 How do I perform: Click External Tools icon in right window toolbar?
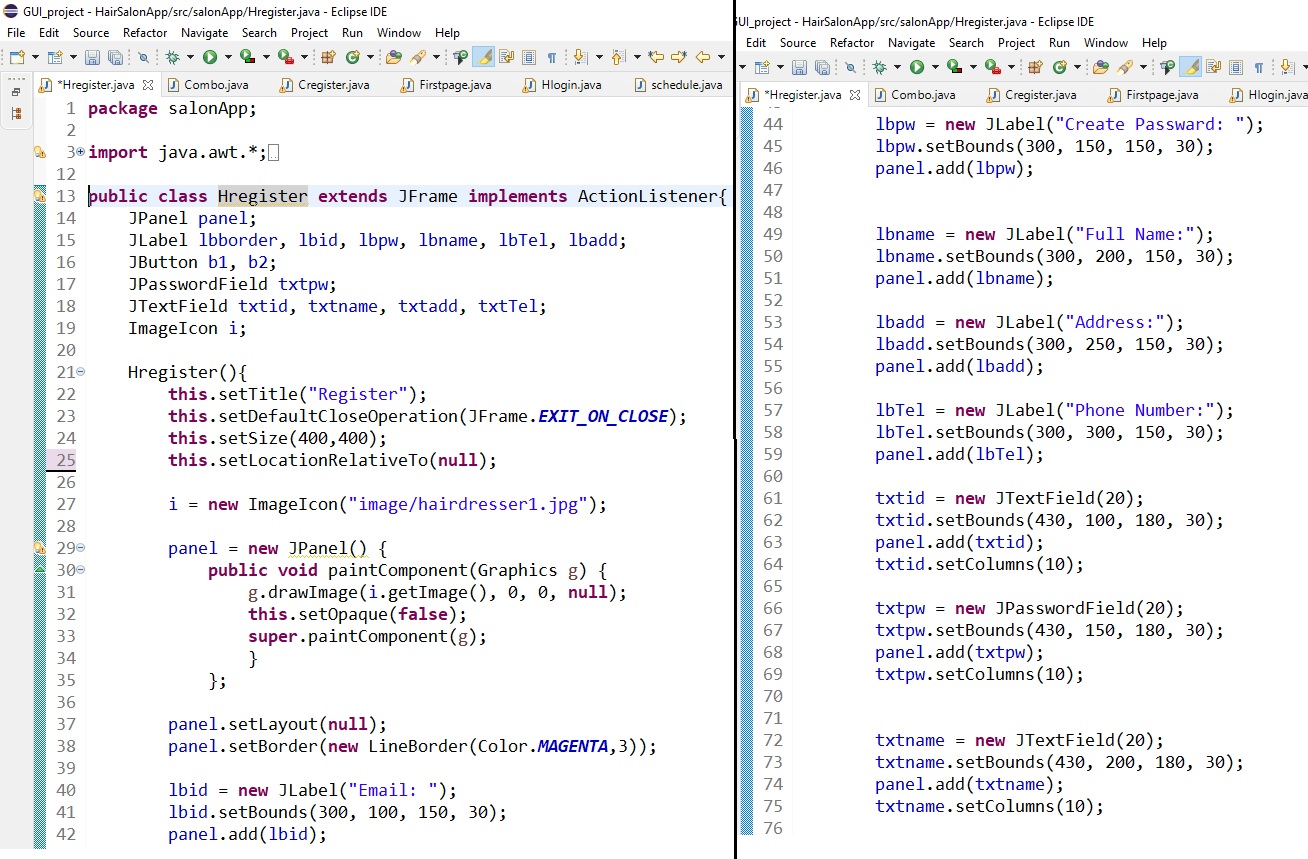point(993,67)
